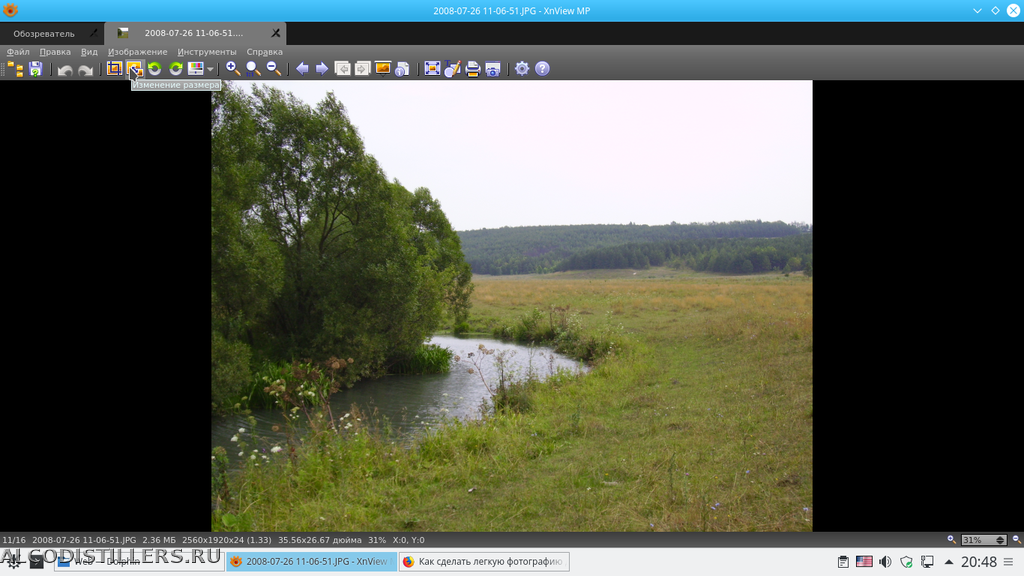
Task: Go to the next image arrow
Action: (x=322, y=69)
